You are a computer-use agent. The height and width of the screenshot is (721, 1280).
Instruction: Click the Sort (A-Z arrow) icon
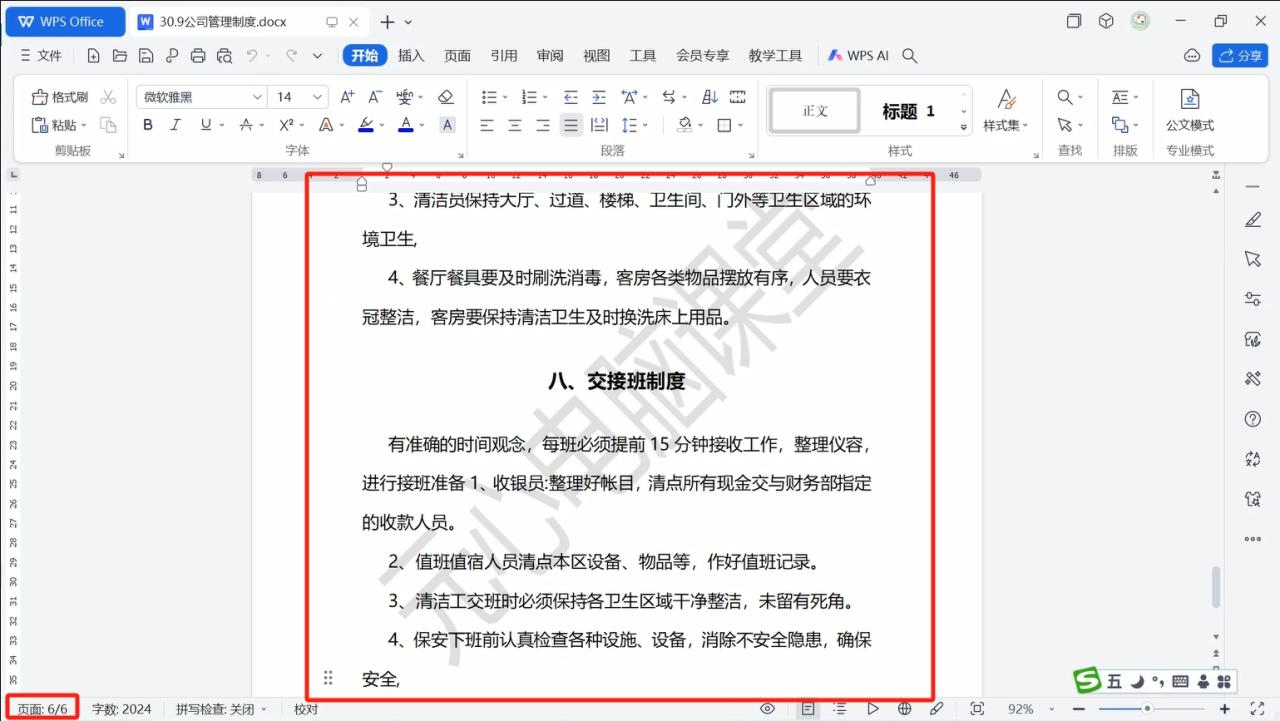click(x=710, y=97)
